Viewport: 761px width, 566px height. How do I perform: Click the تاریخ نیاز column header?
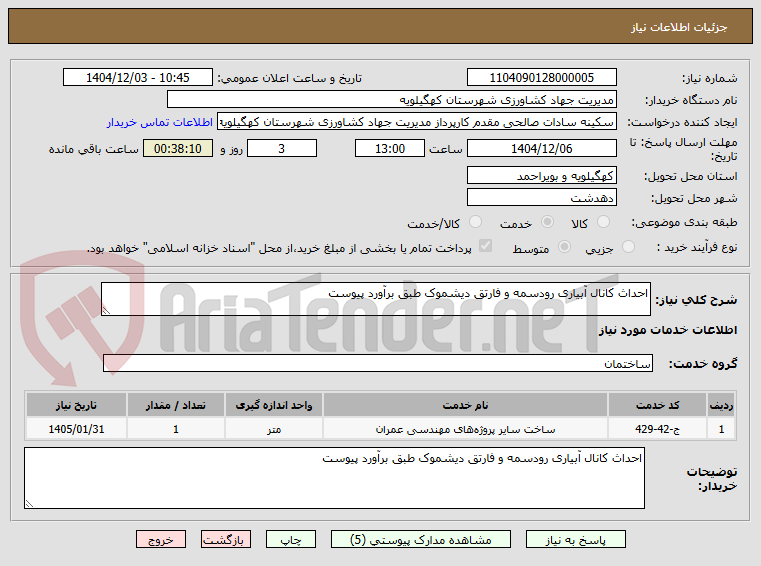(76, 405)
